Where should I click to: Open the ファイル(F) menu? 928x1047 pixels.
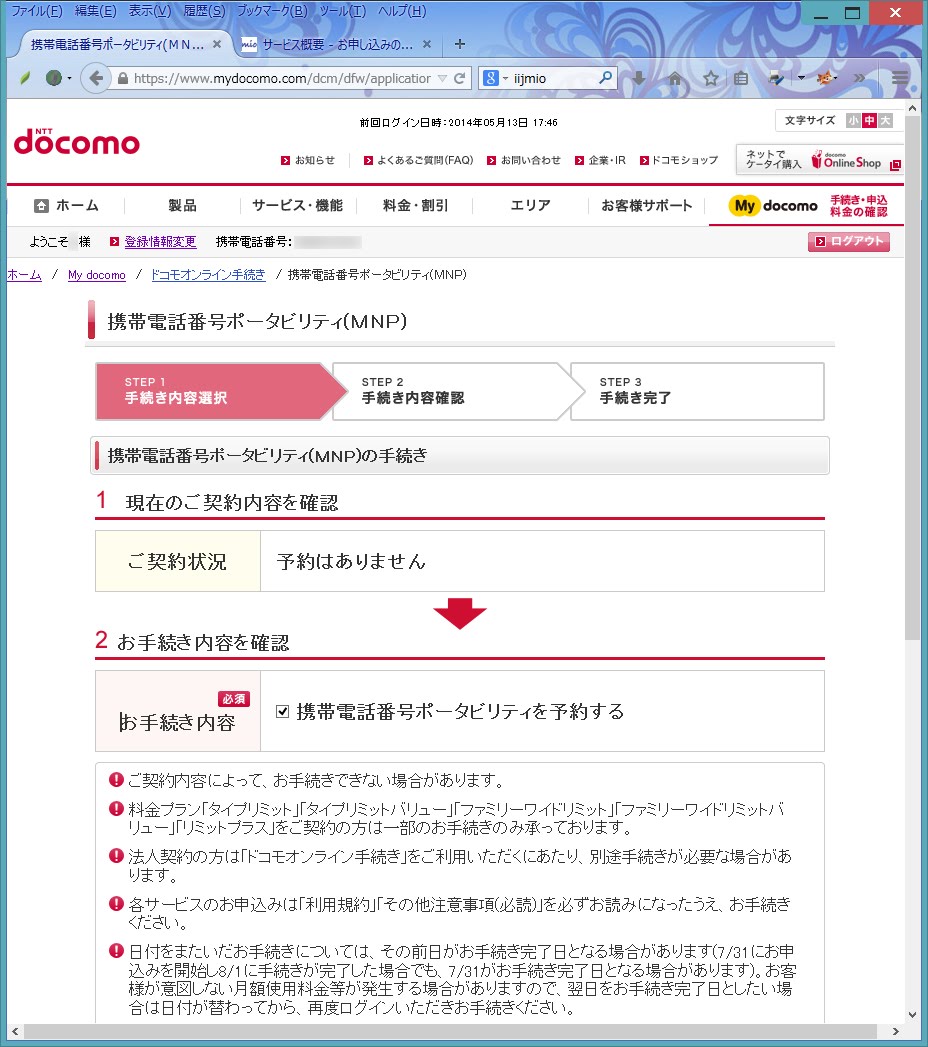(37, 11)
